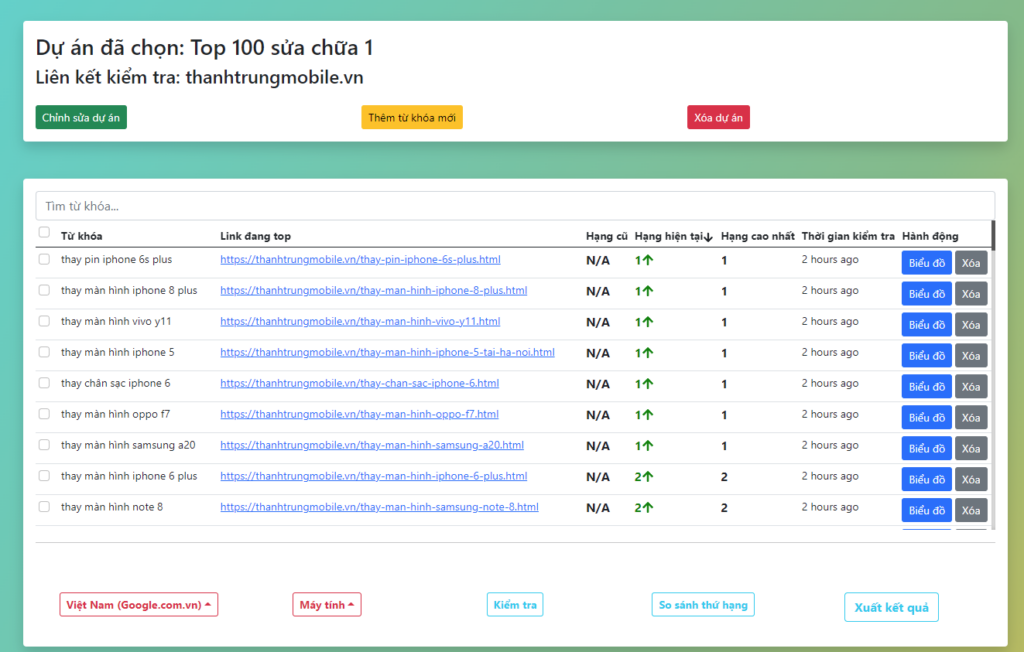
Task: Click green up arrow for thay pin iphone 6s plus
Action: tap(648, 261)
